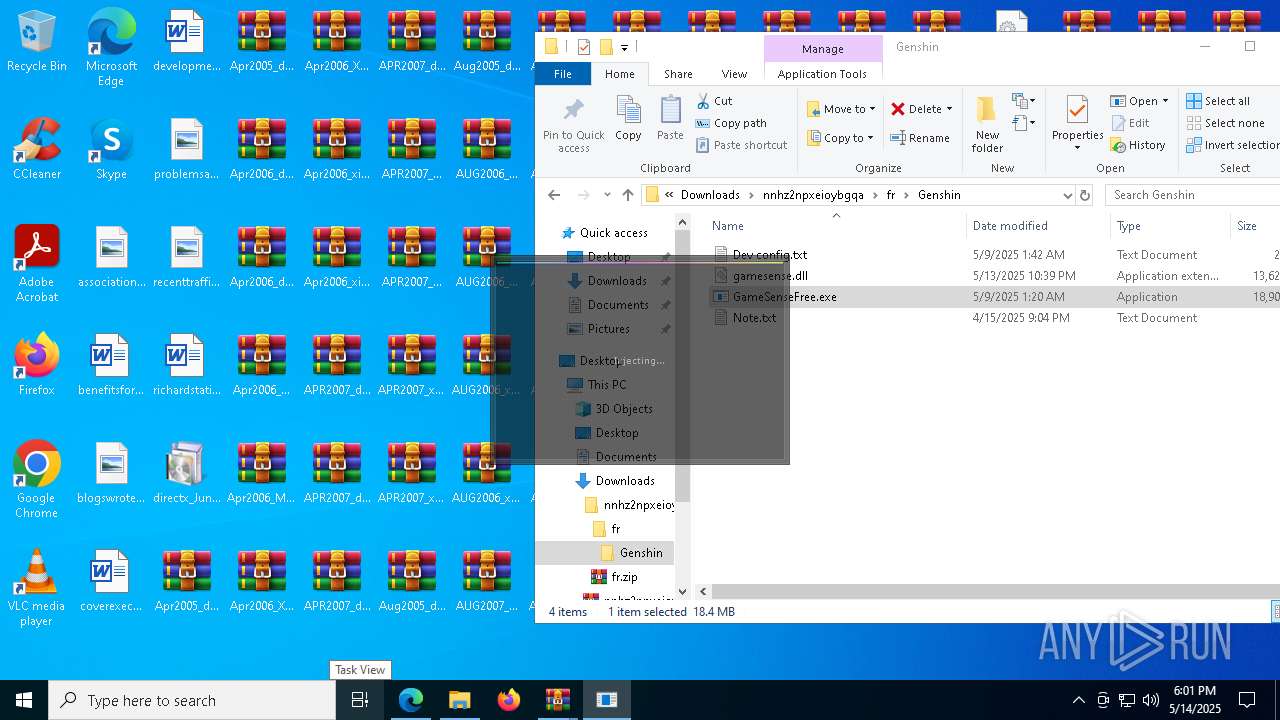Screen dimensions: 1280x720
Task: Sort files by Date modified column
Action: click(x=1037, y=226)
